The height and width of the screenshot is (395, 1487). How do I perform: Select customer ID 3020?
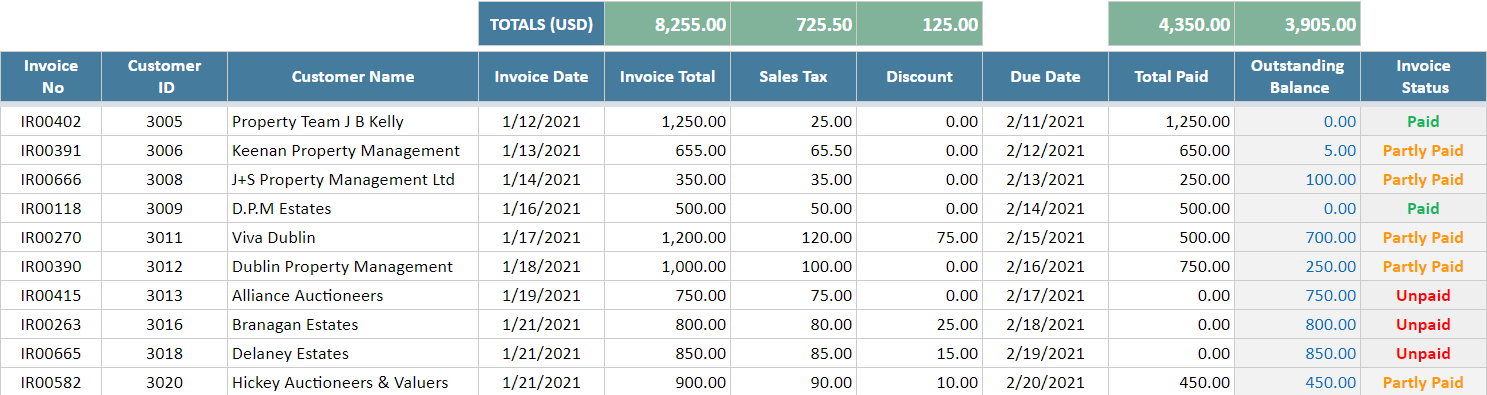(x=165, y=382)
